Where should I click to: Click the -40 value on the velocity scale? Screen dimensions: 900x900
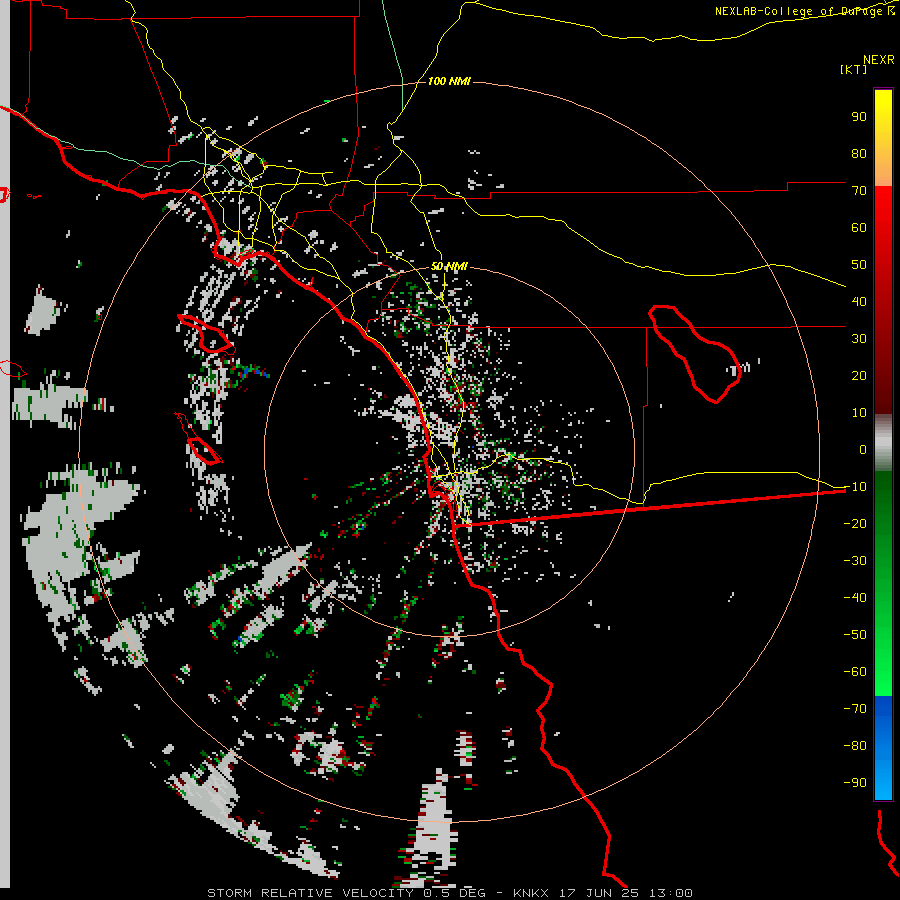tap(855, 598)
